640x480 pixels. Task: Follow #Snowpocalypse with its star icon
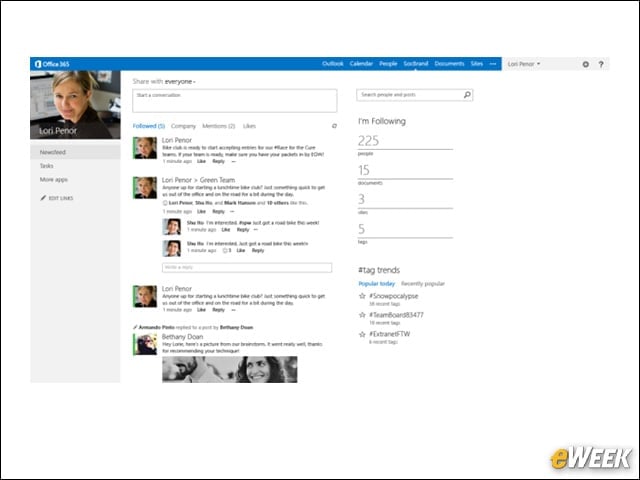coord(362,296)
